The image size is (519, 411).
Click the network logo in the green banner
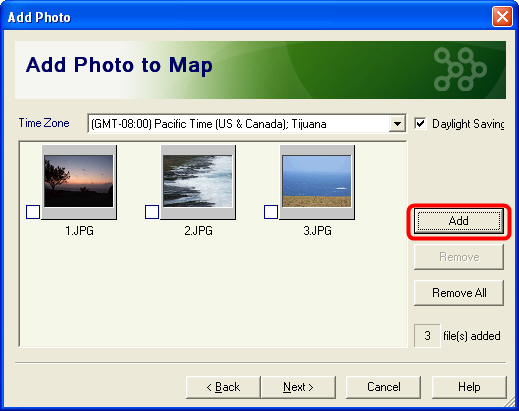click(460, 69)
